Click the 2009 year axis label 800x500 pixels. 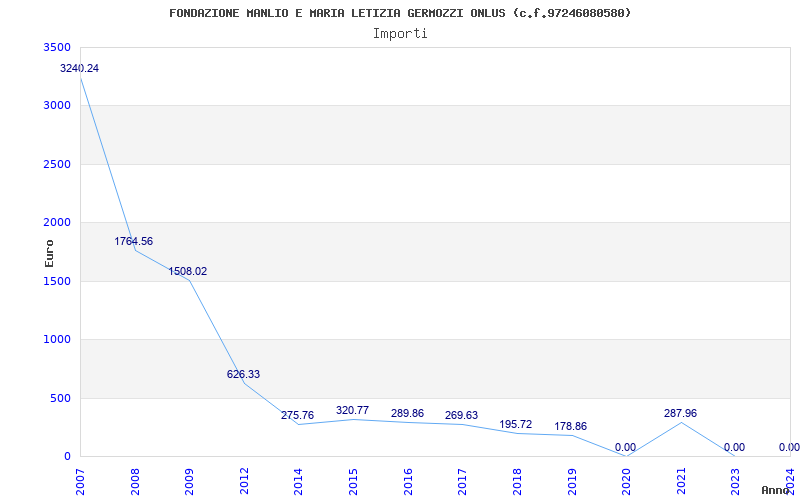189,482
